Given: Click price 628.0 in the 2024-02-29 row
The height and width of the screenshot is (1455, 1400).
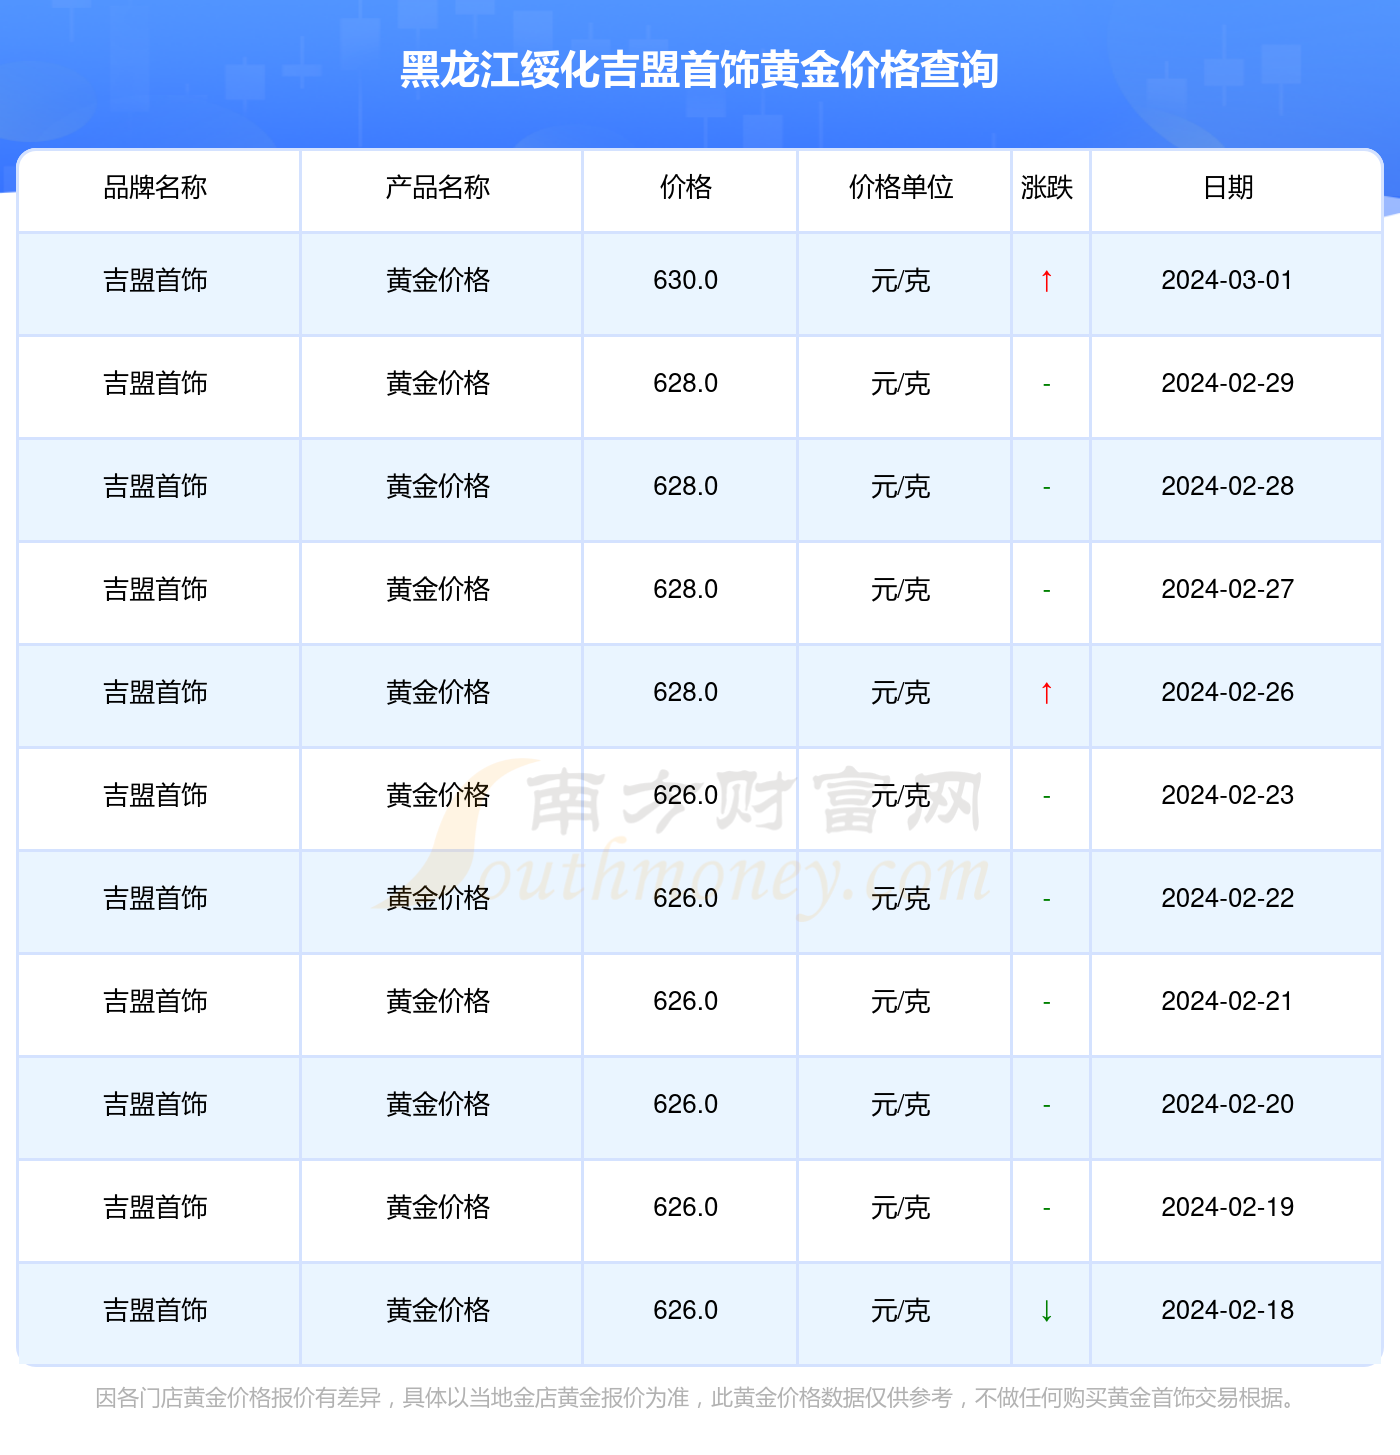Looking at the screenshot, I should pos(686,384).
